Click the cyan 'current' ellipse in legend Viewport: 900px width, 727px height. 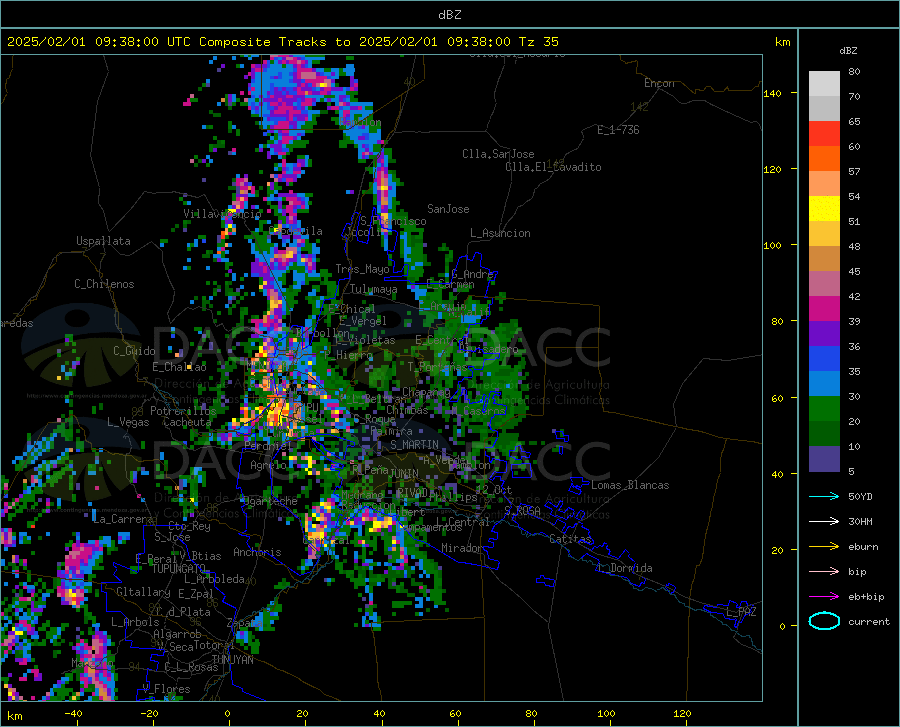824,621
